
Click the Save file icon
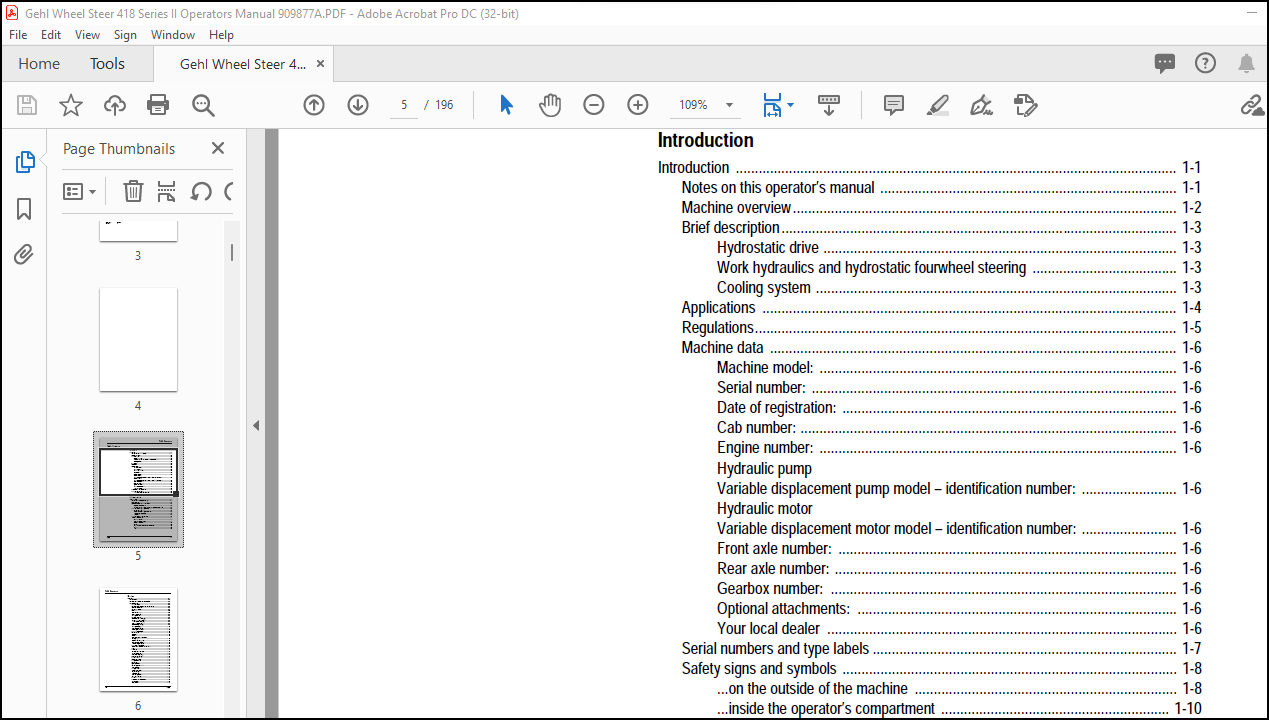coord(27,105)
